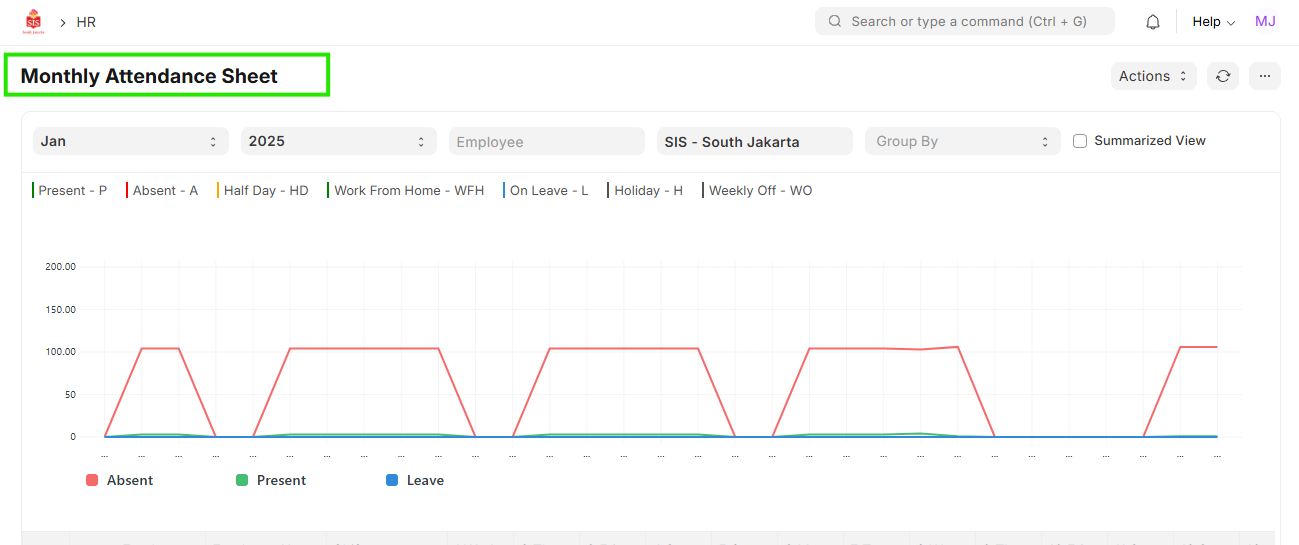The height and width of the screenshot is (545, 1299).
Task: Click the refresh report icon
Action: [x=1222, y=76]
